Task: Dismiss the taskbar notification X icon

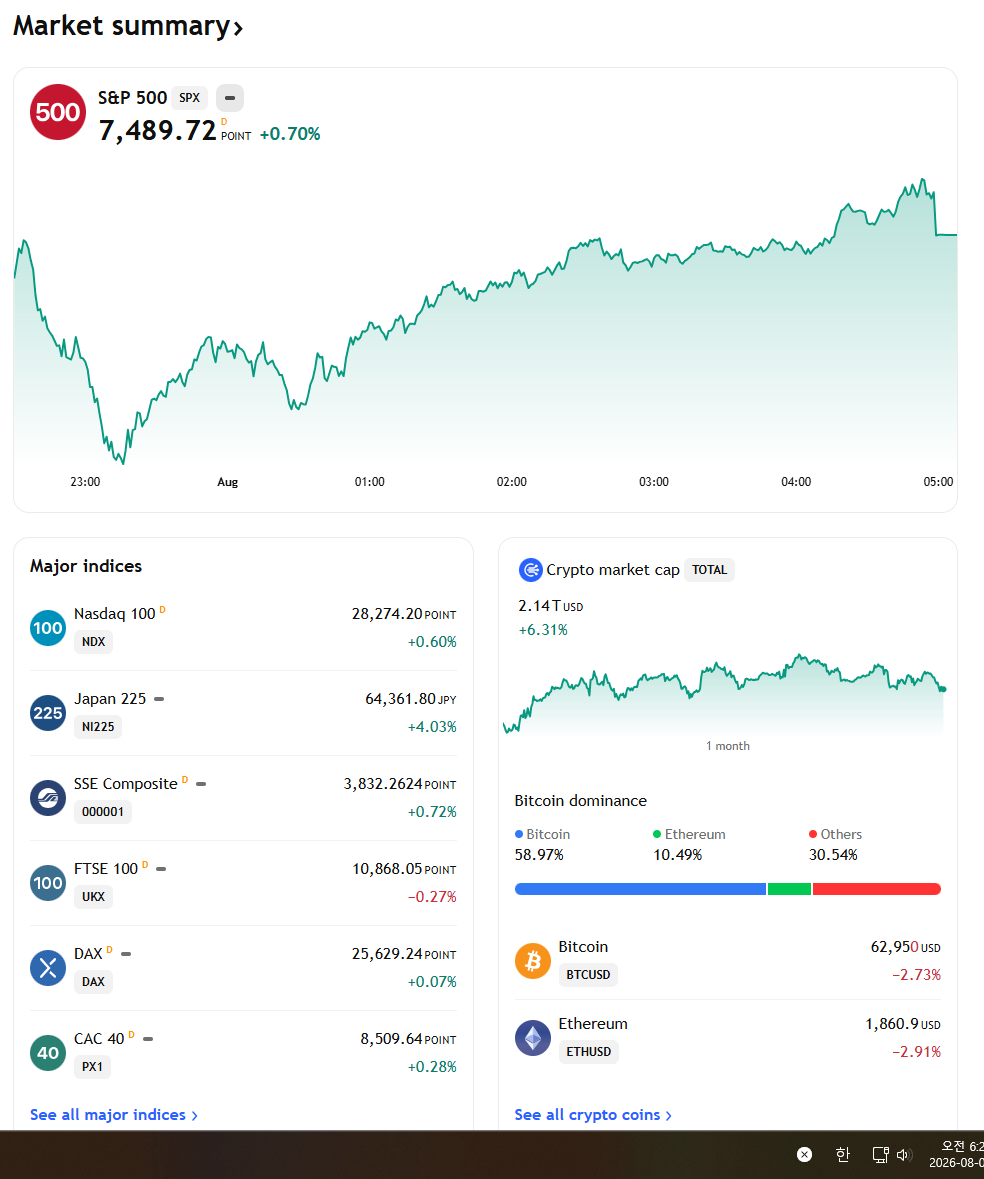Action: click(x=804, y=1154)
